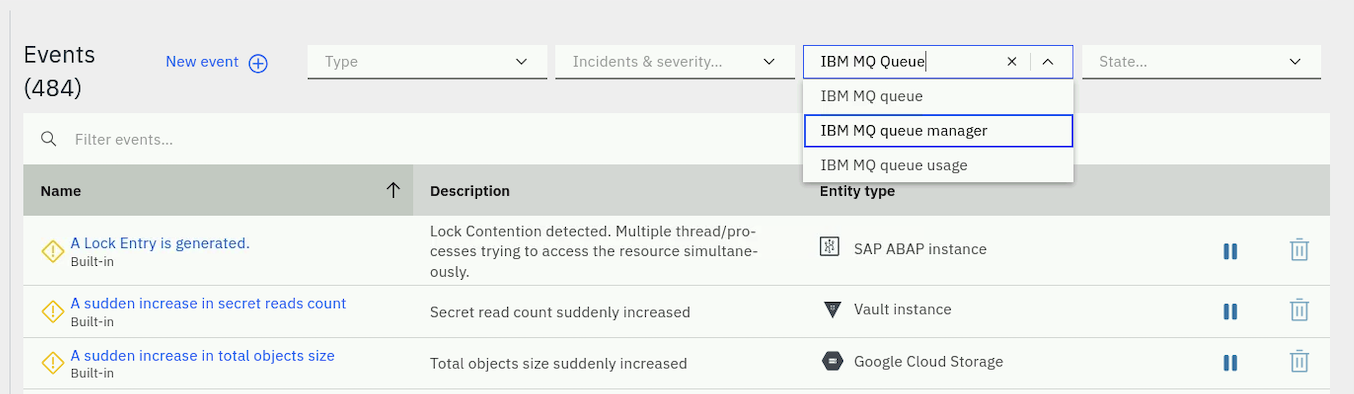Click Secret read count suddenly increased text
The width and height of the screenshot is (1354, 394).
[560, 312]
